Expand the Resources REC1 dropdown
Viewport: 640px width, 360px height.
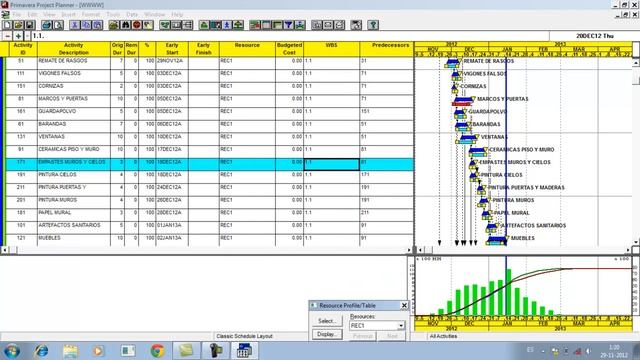point(401,326)
